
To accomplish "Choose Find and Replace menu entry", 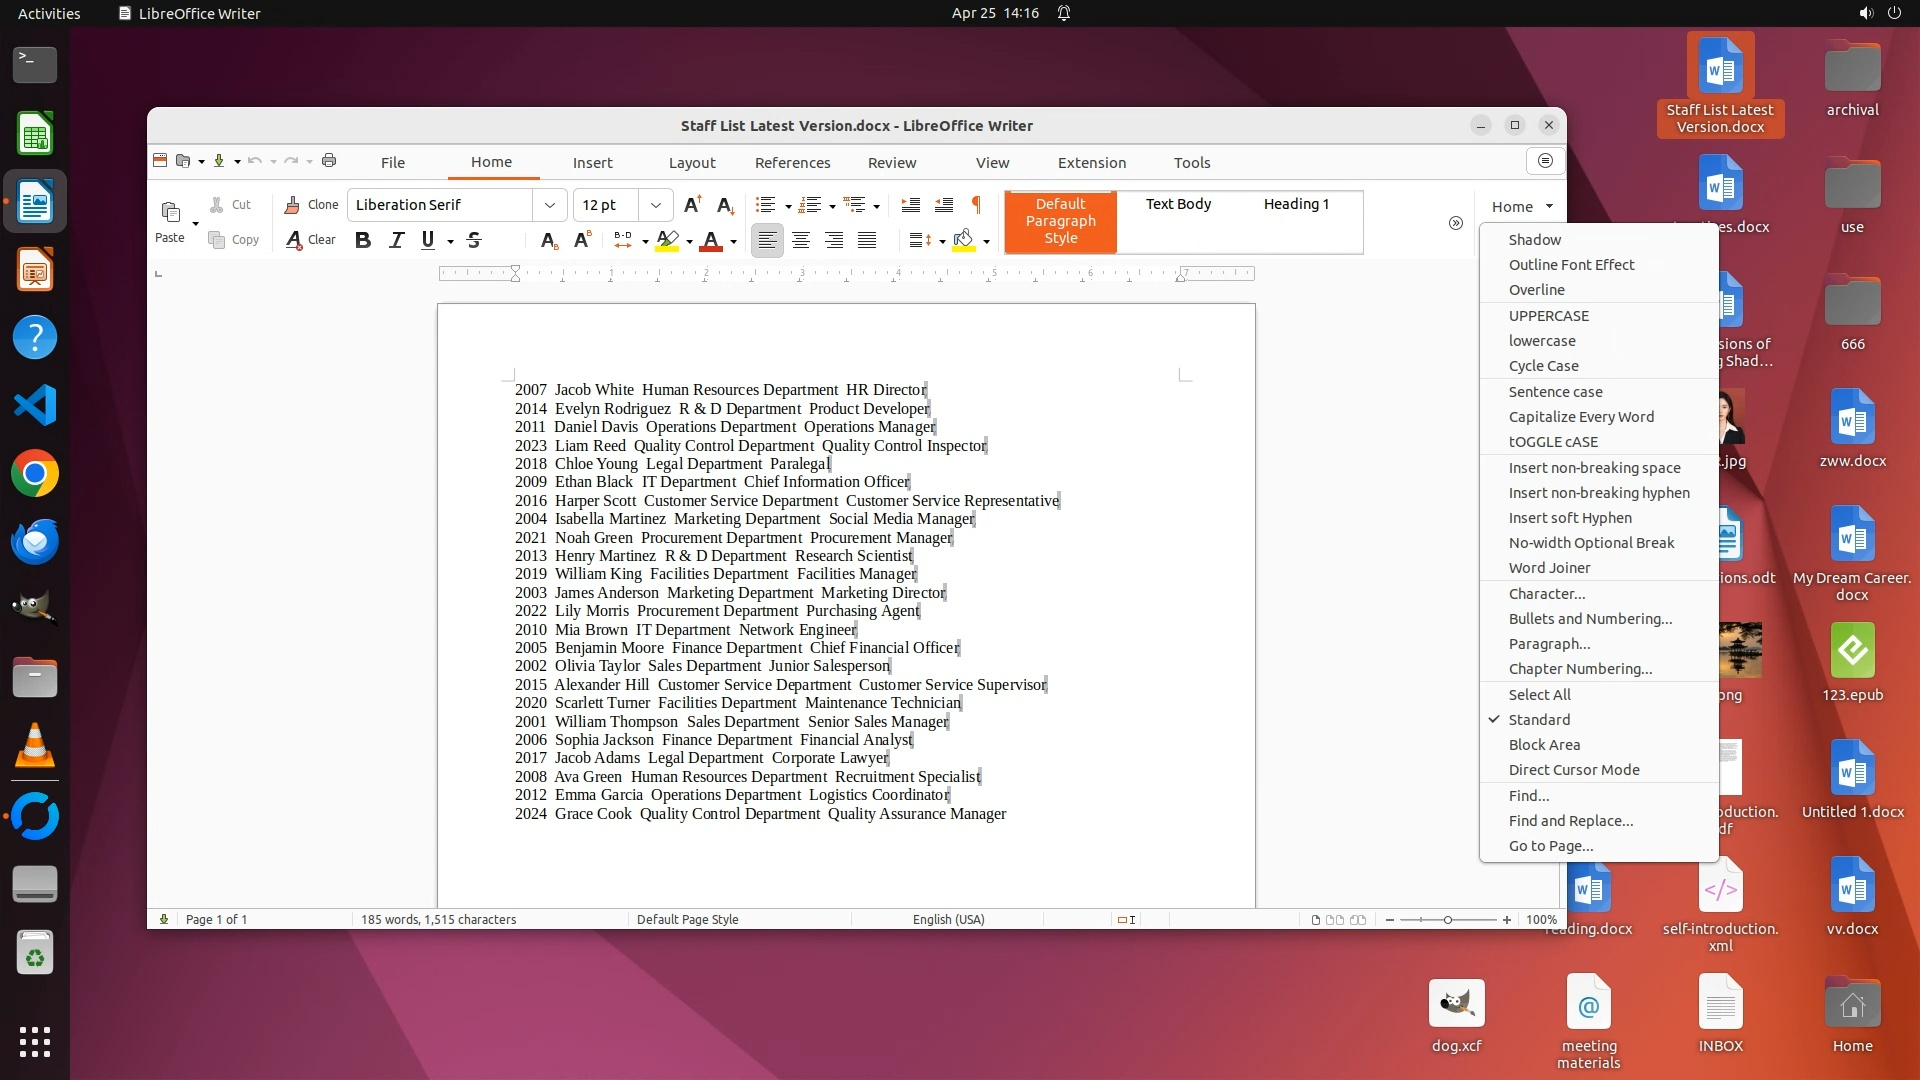I will click(1570, 821).
